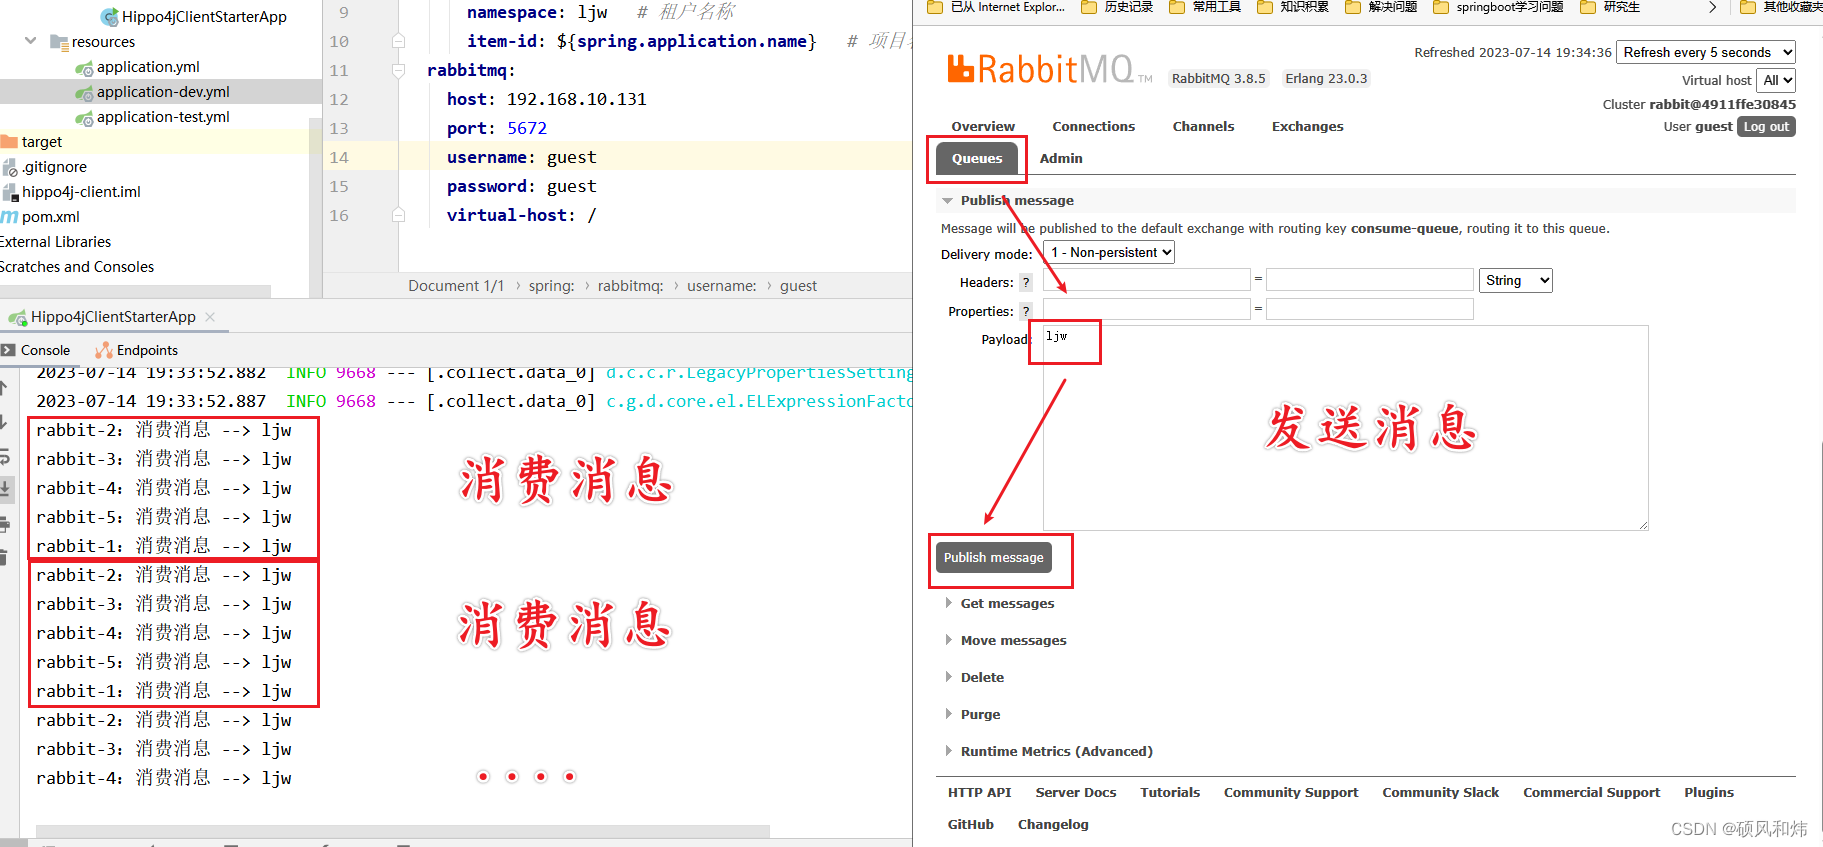The image size is (1823, 847).
Task: Click the Publish message button
Action: tap(994, 557)
